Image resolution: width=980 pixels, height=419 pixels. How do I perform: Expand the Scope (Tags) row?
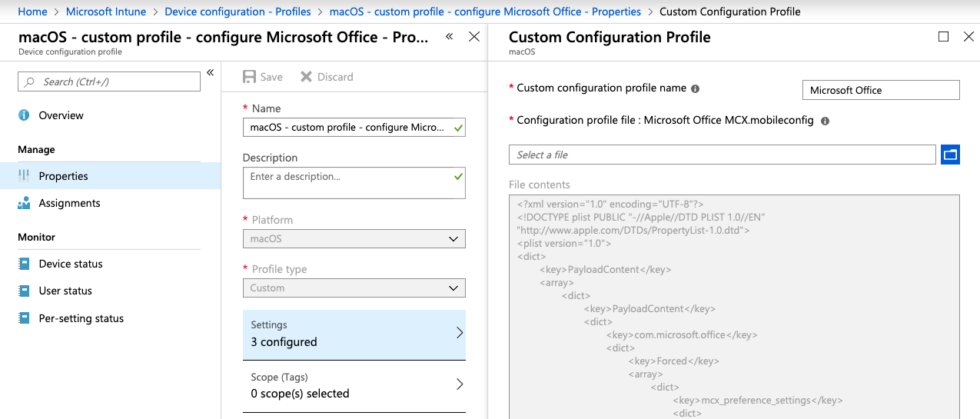coord(354,386)
